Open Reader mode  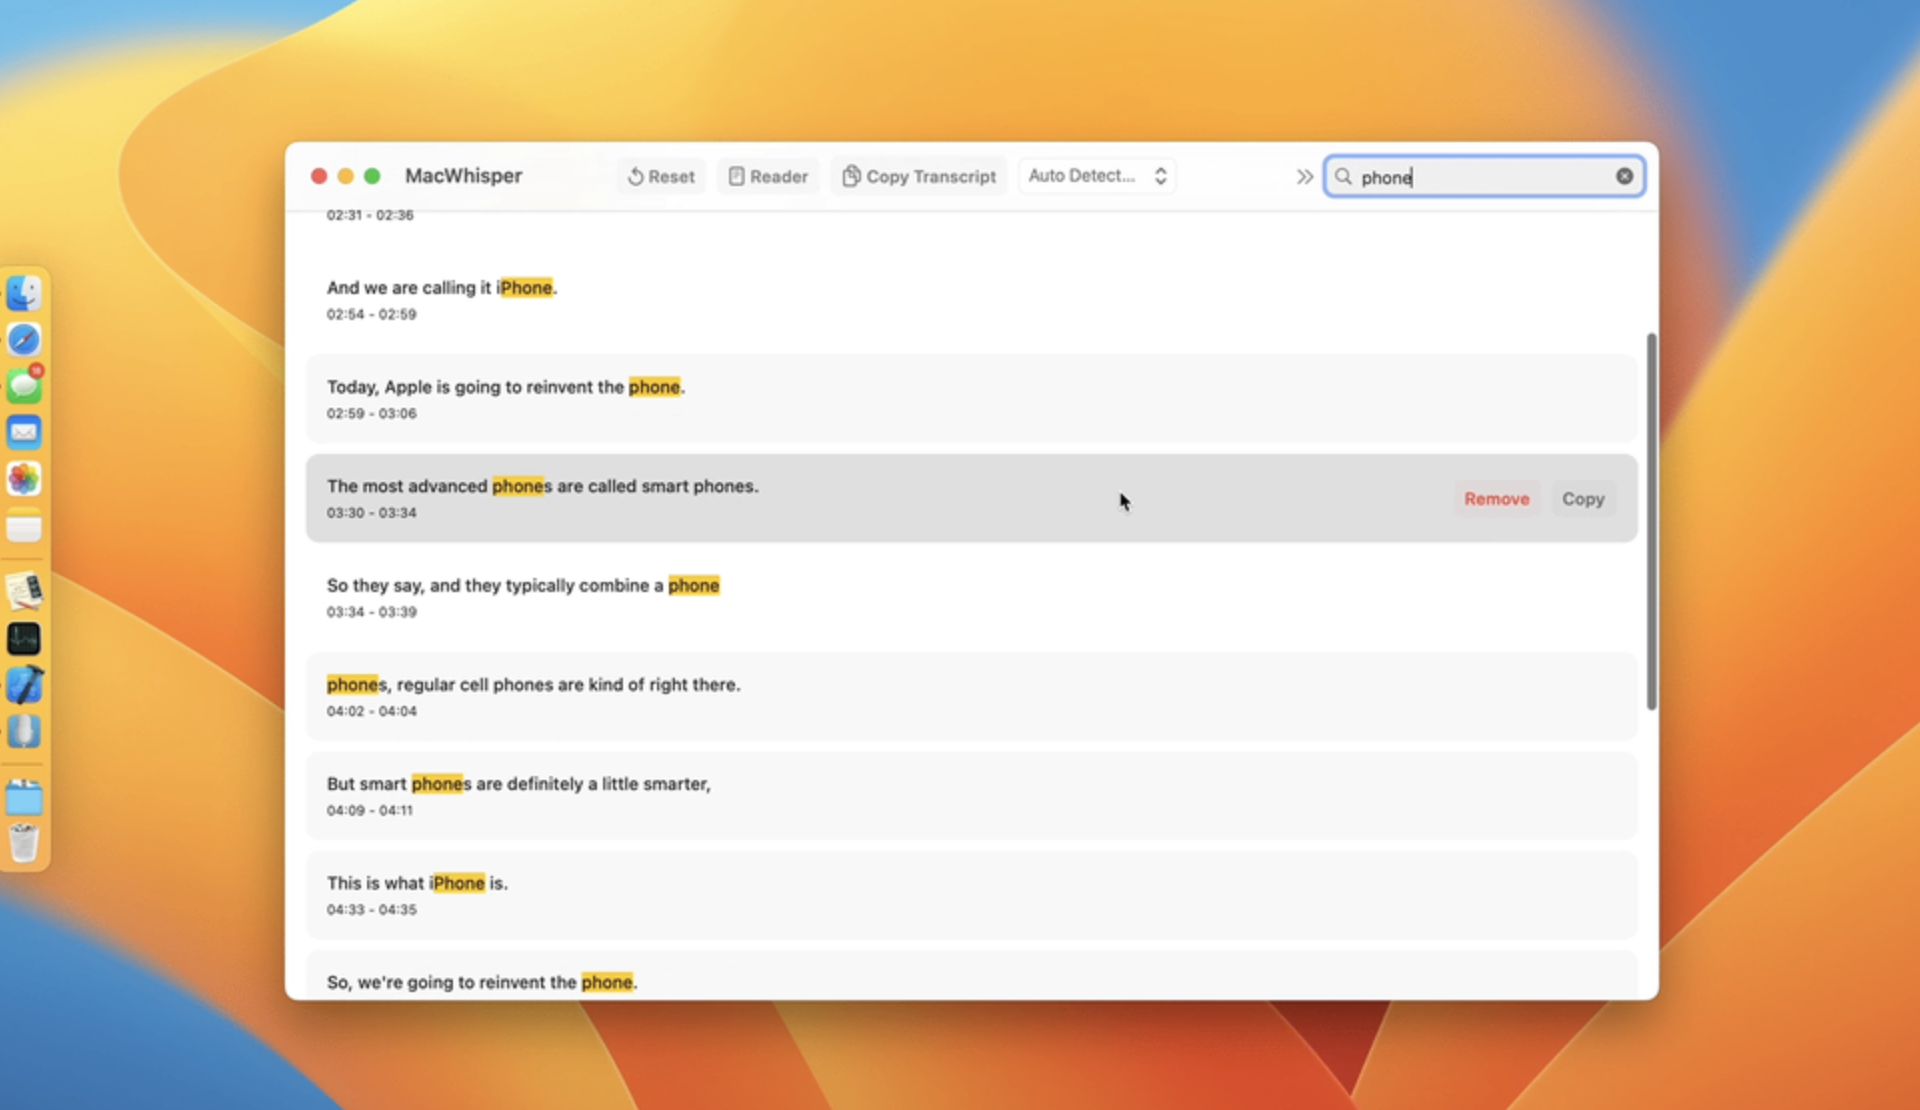tap(768, 176)
